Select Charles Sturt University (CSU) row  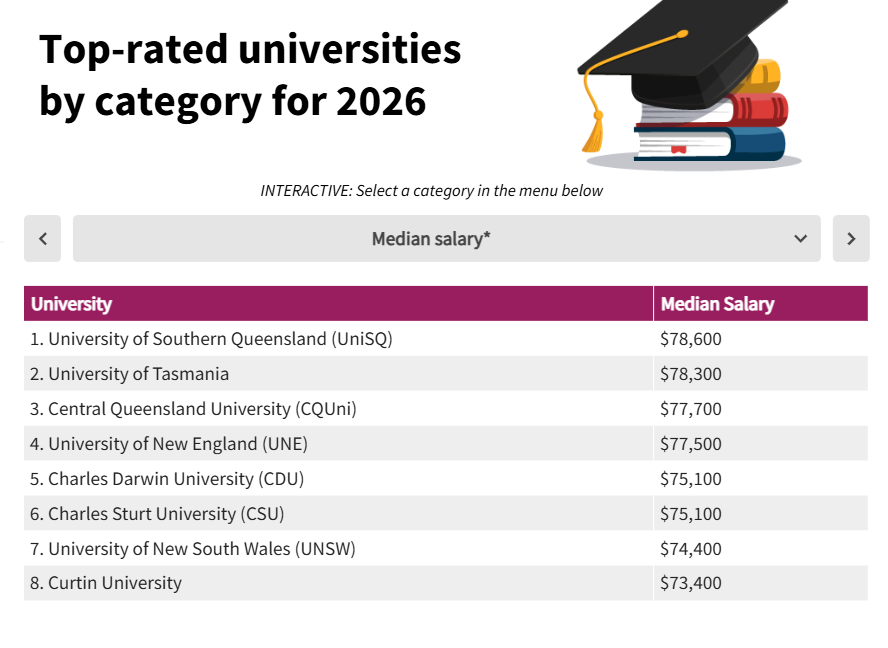pyautogui.click(x=166, y=514)
